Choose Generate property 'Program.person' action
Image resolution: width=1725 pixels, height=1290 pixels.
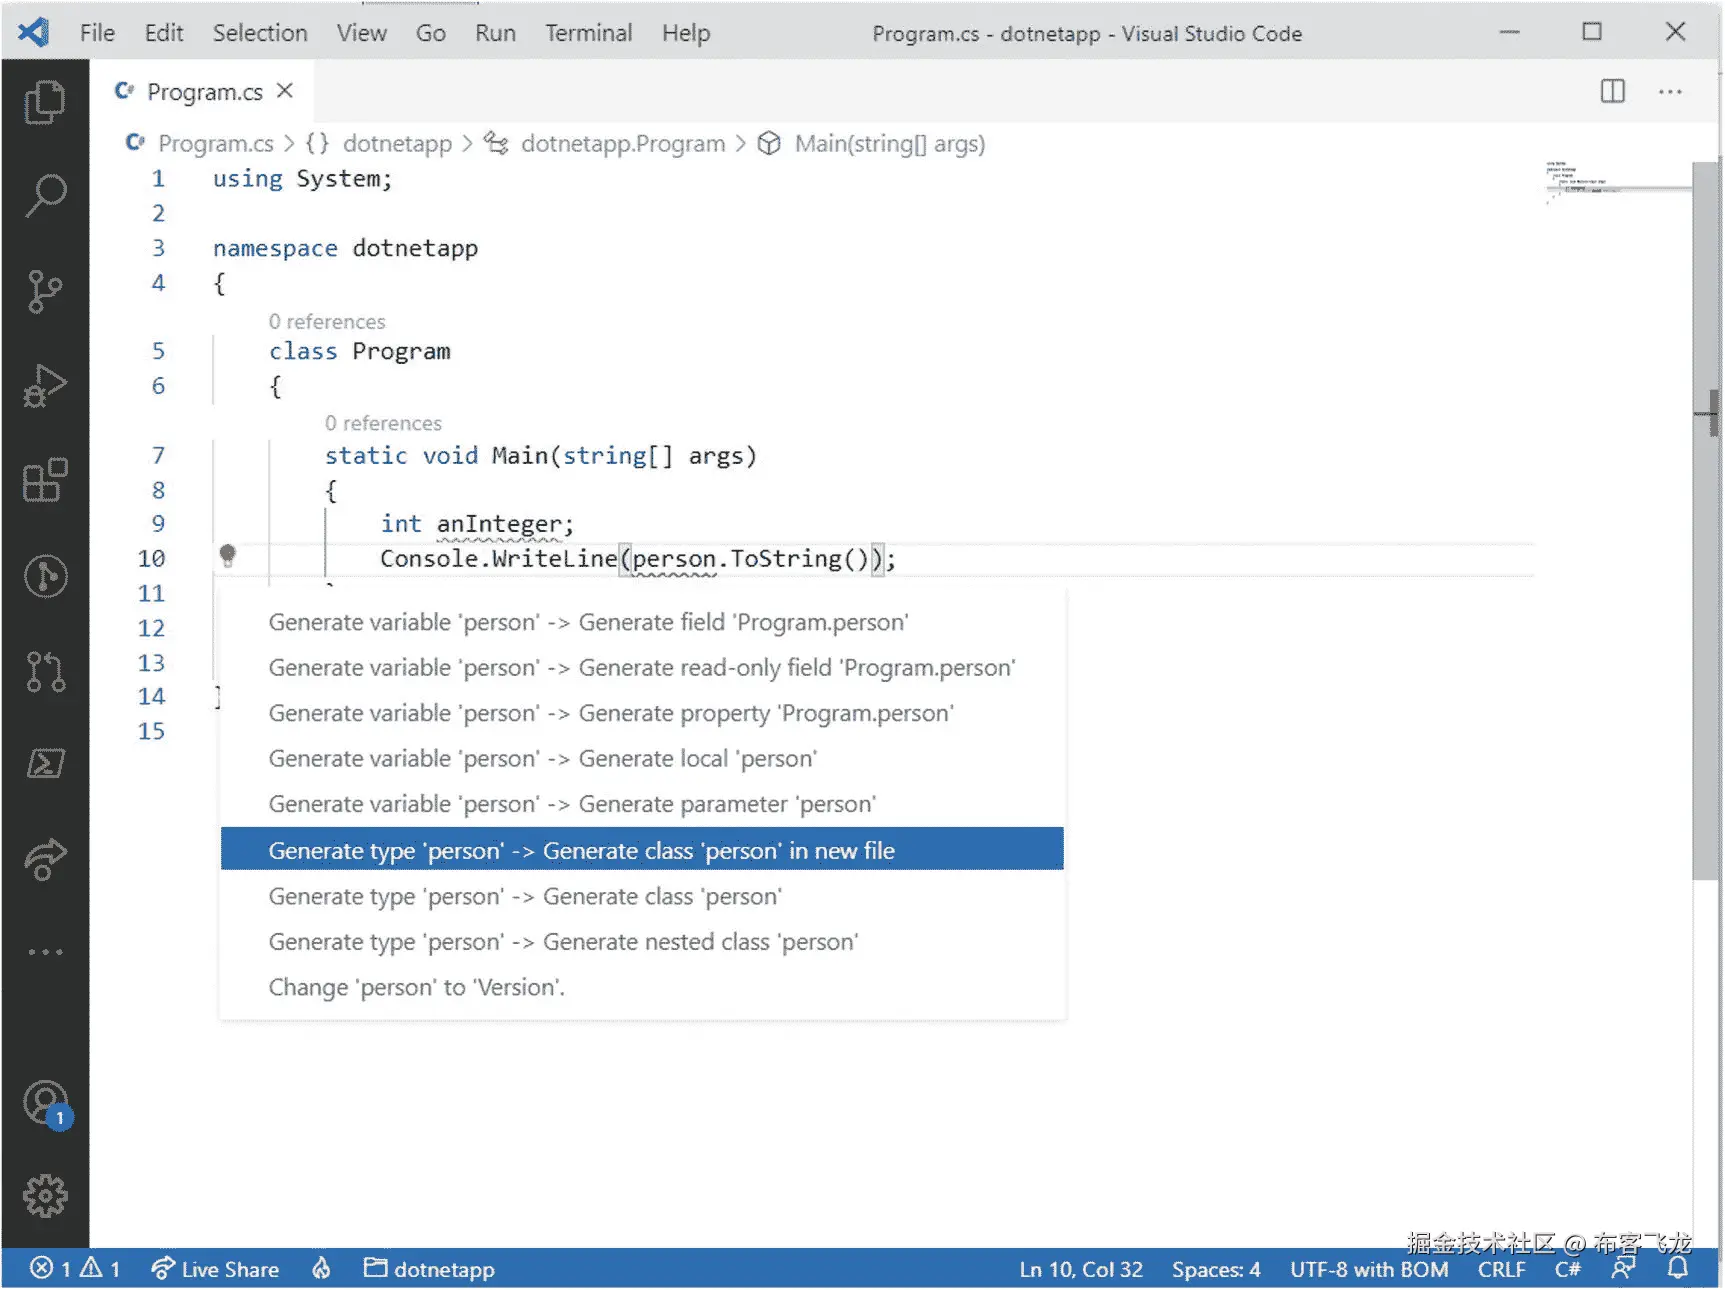(642, 714)
